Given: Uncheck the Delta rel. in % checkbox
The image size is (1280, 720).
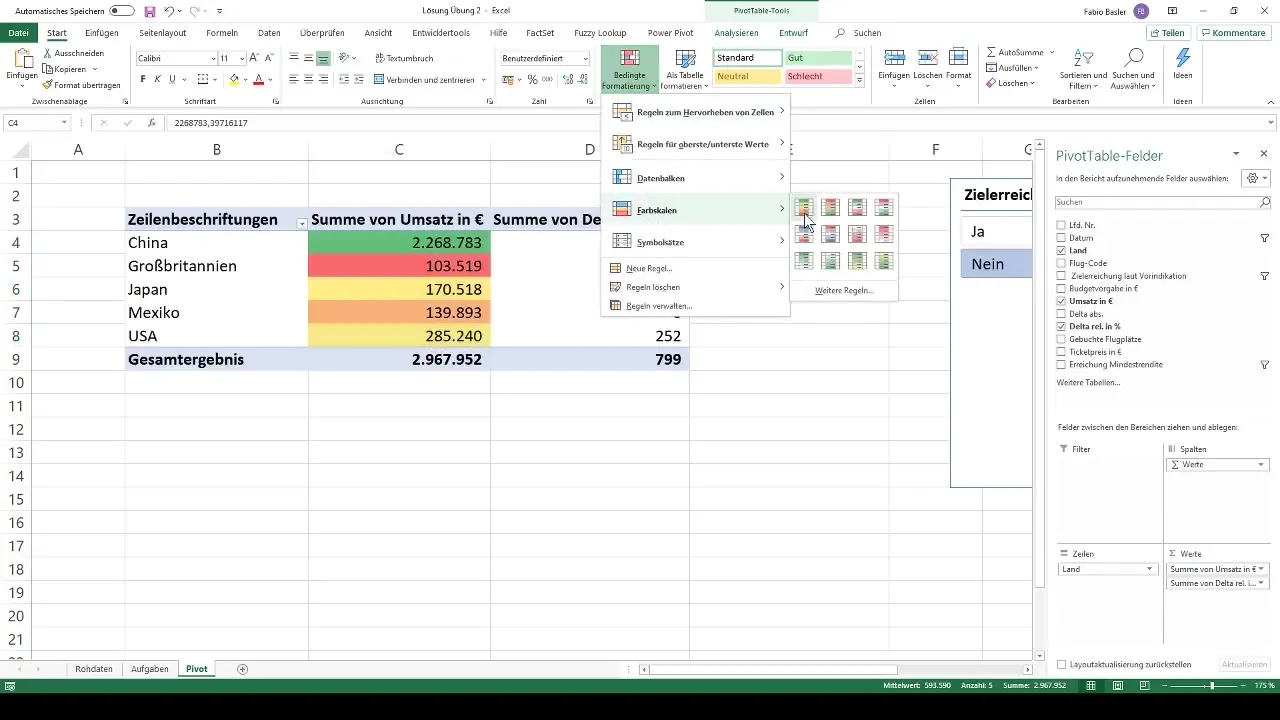Looking at the screenshot, I should point(1061,327).
